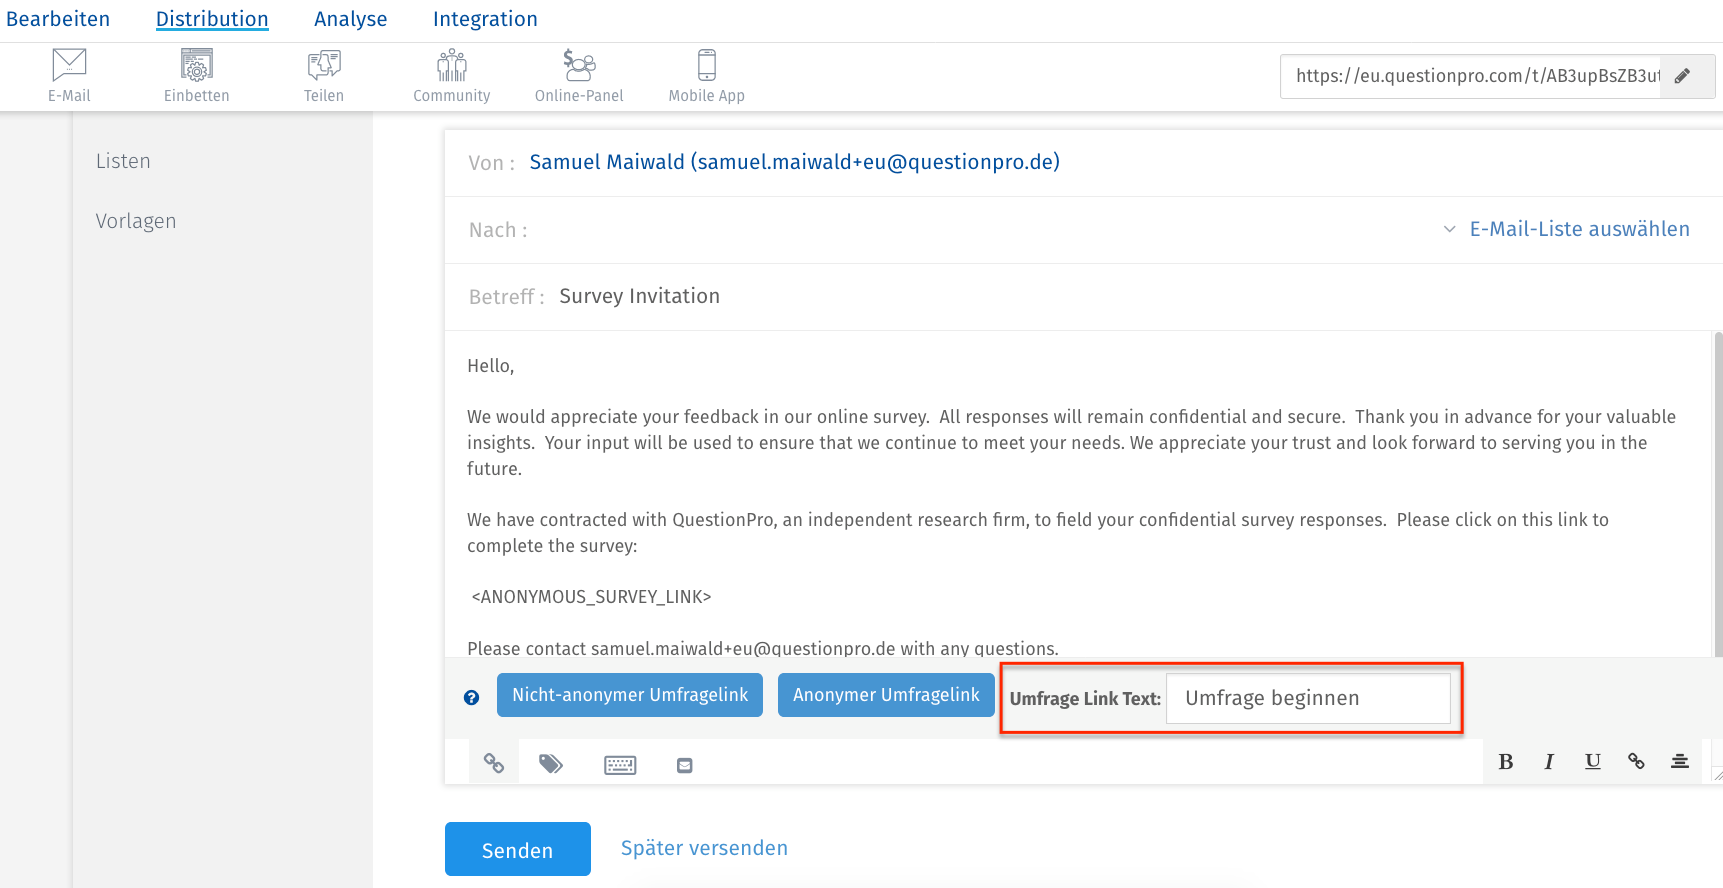Click the Nach recipient field
Image resolution: width=1723 pixels, height=888 pixels.
coord(1084,230)
